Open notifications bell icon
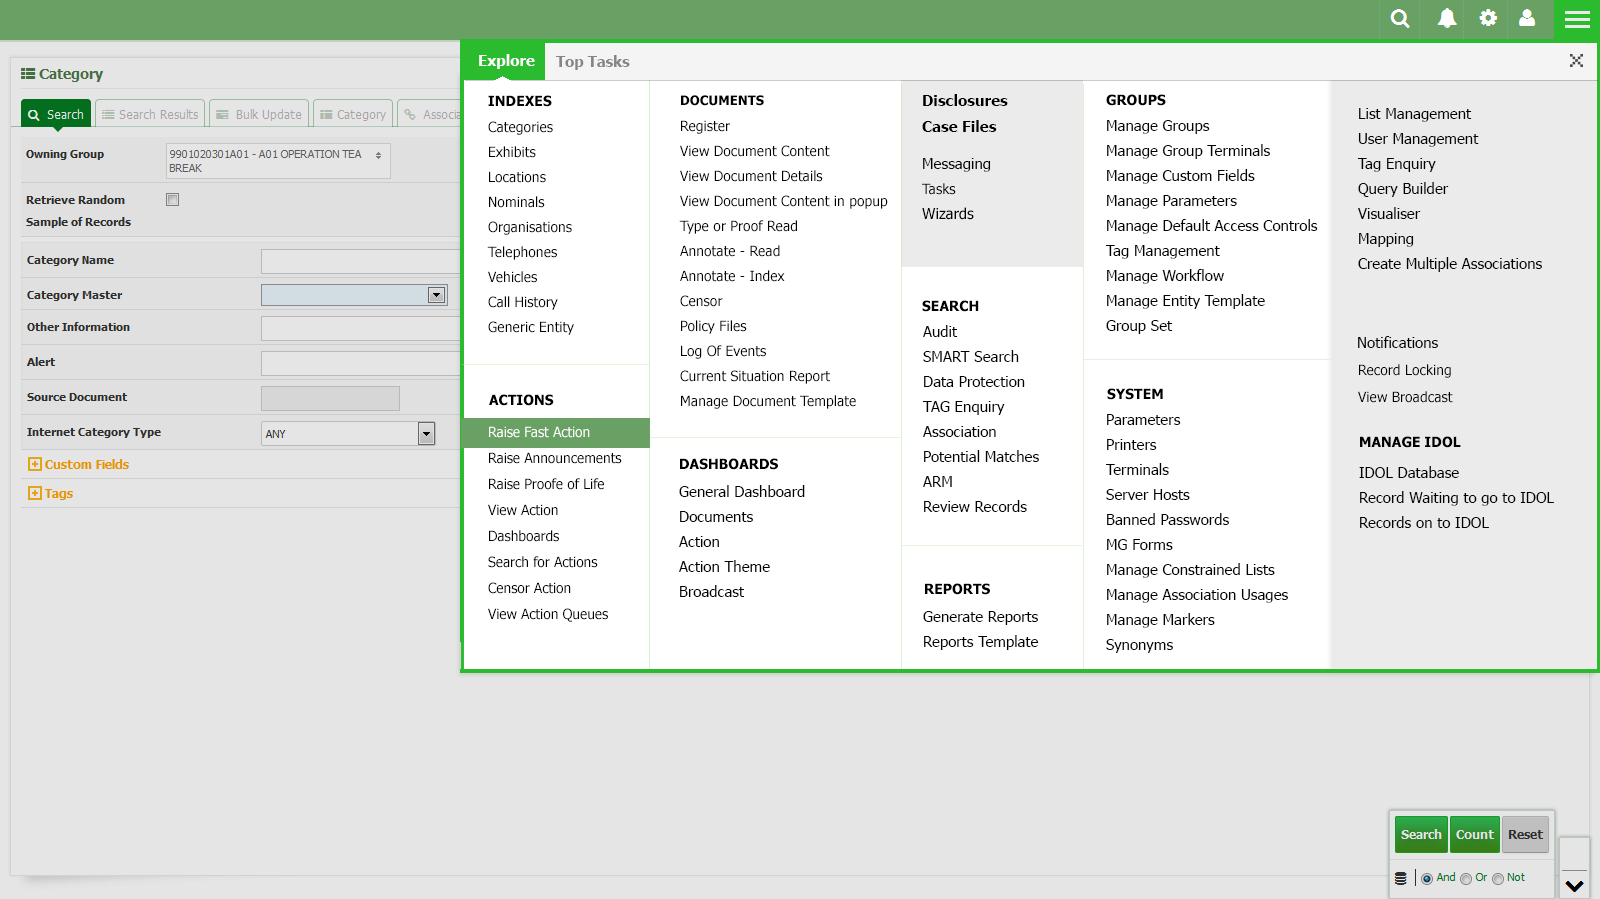The height and width of the screenshot is (899, 1600). (x=1447, y=18)
